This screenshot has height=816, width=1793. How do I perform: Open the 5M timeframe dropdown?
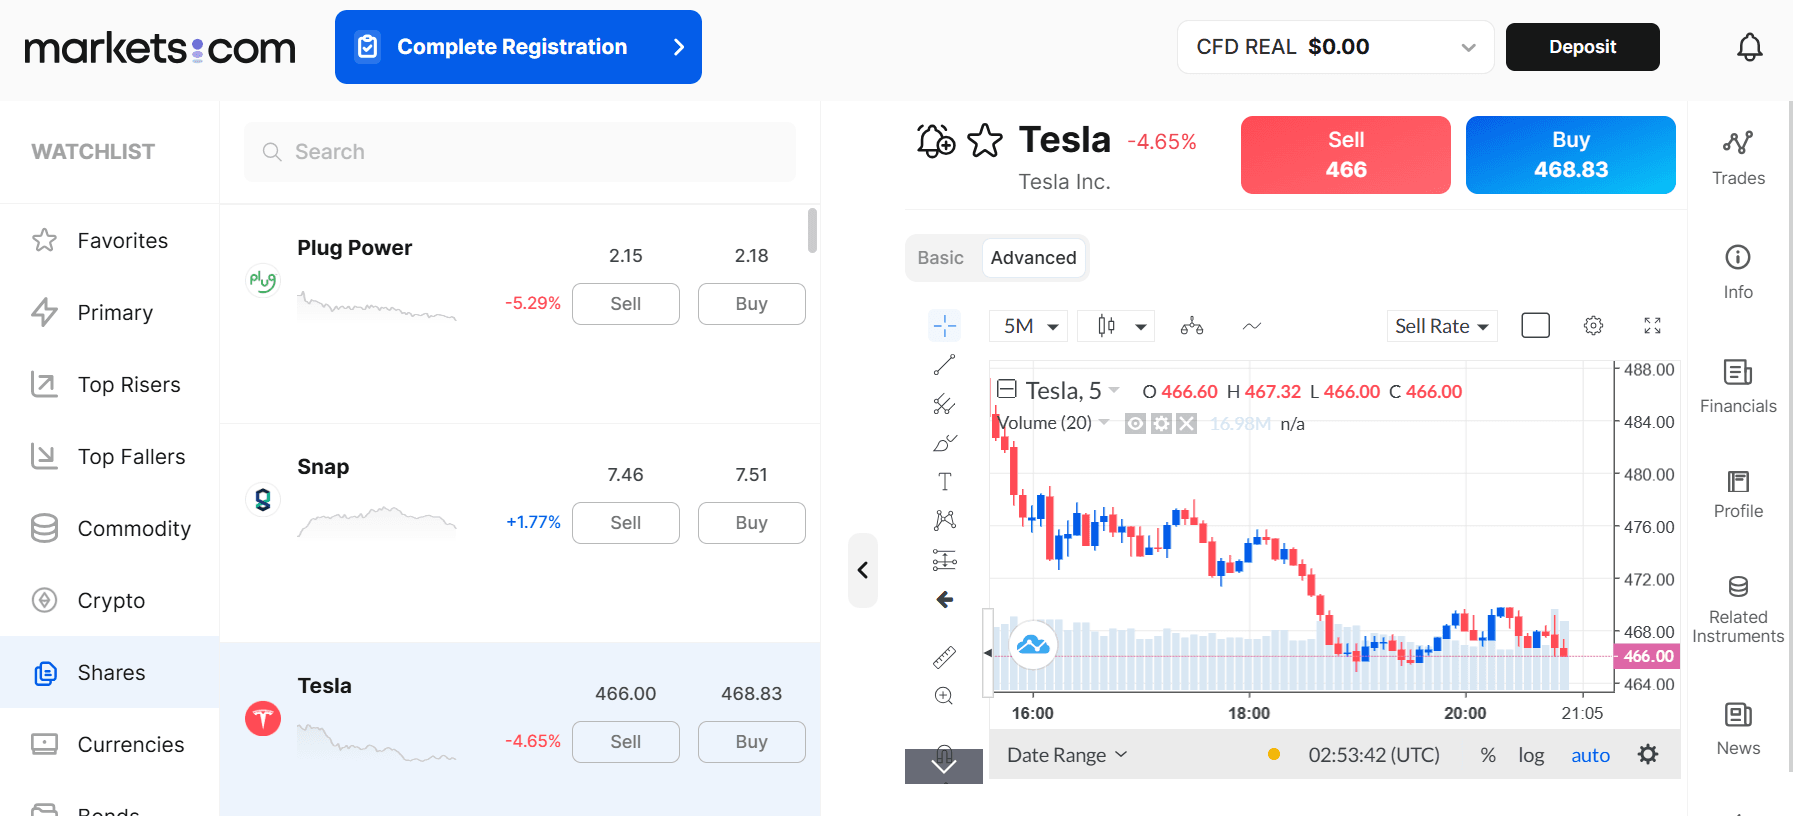click(x=1027, y=325)
